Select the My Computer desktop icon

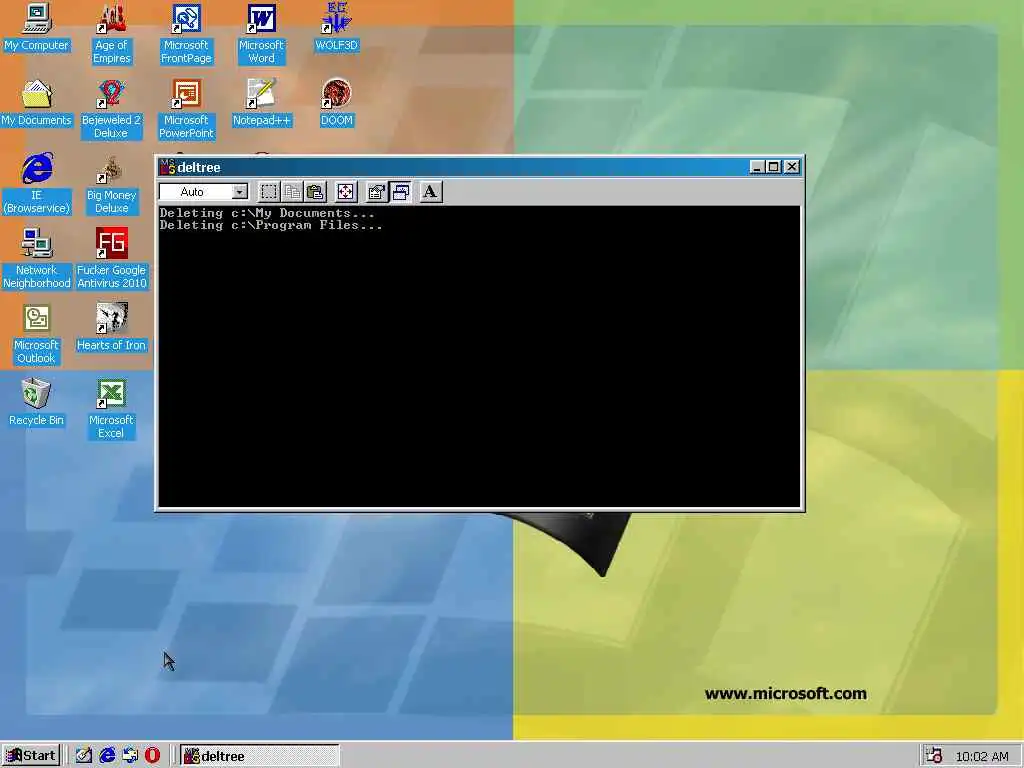click(x=36, y=27)
